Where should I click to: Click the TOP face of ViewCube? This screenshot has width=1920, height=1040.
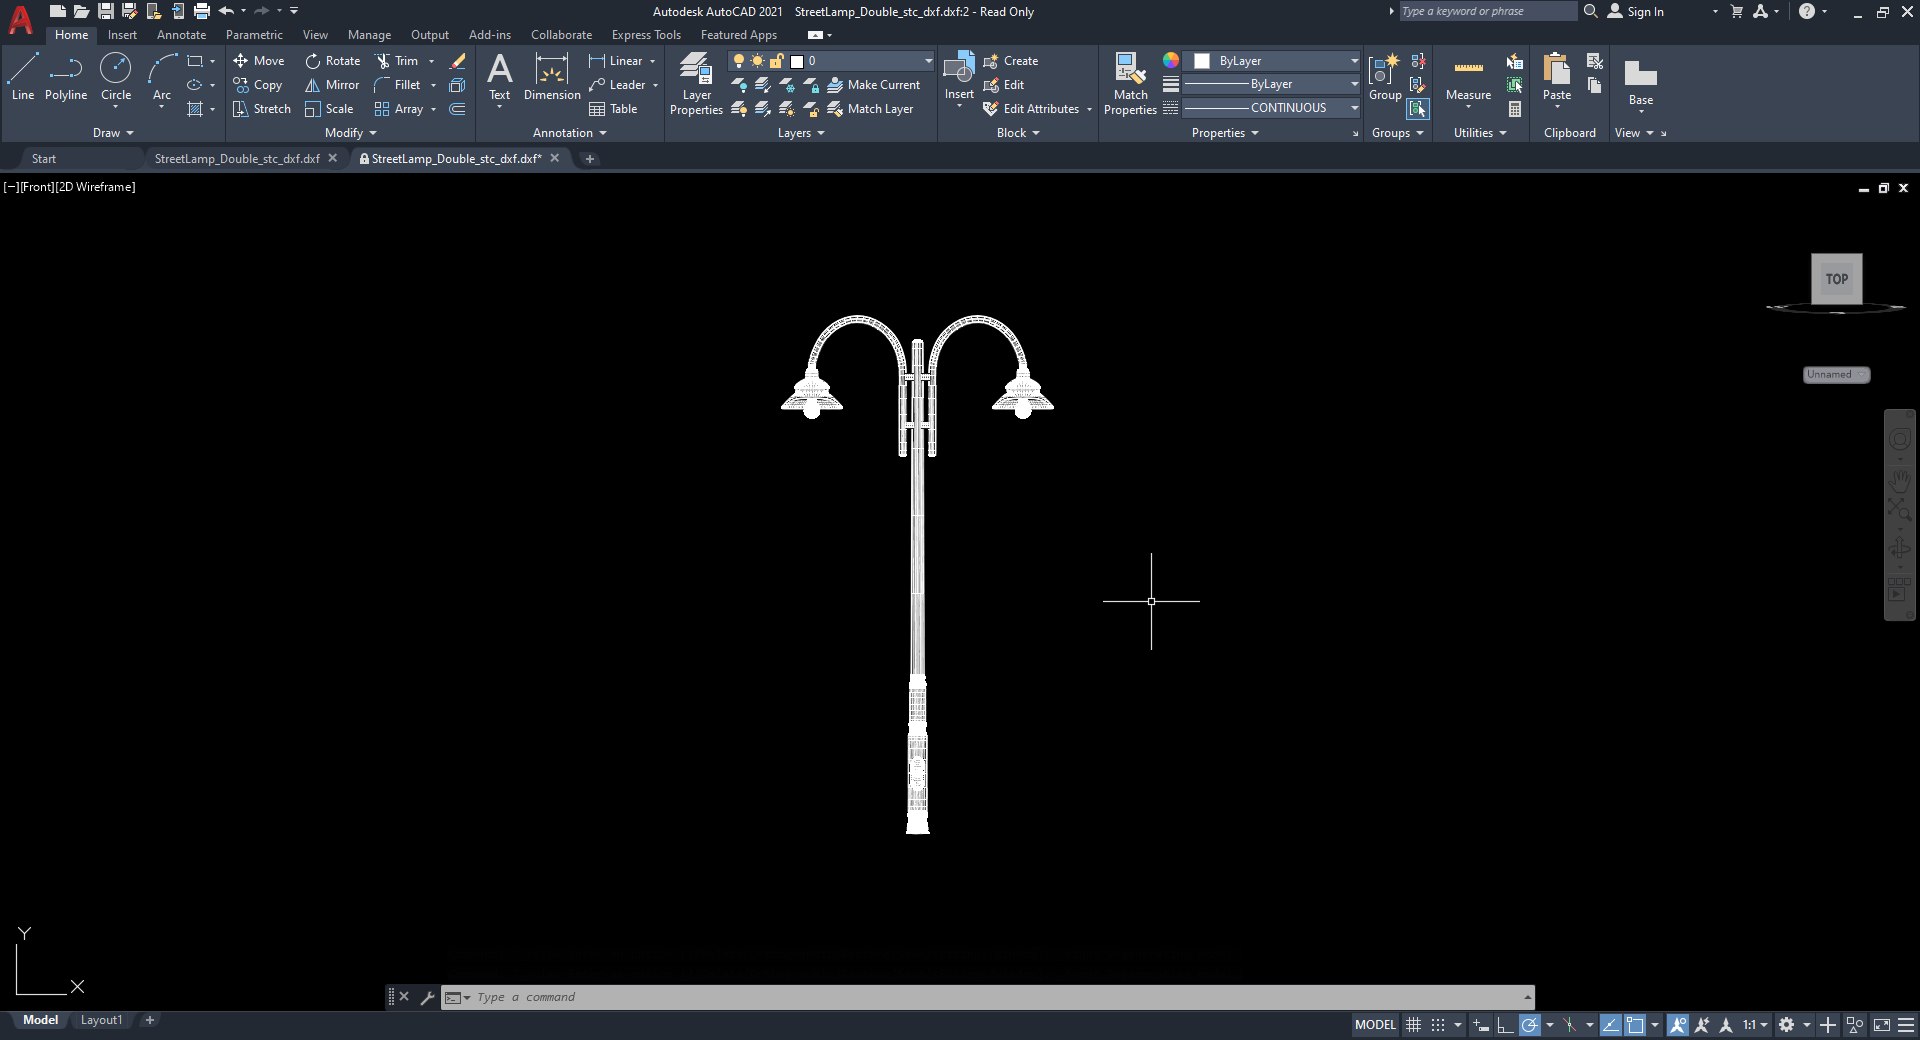[1837, 279]
